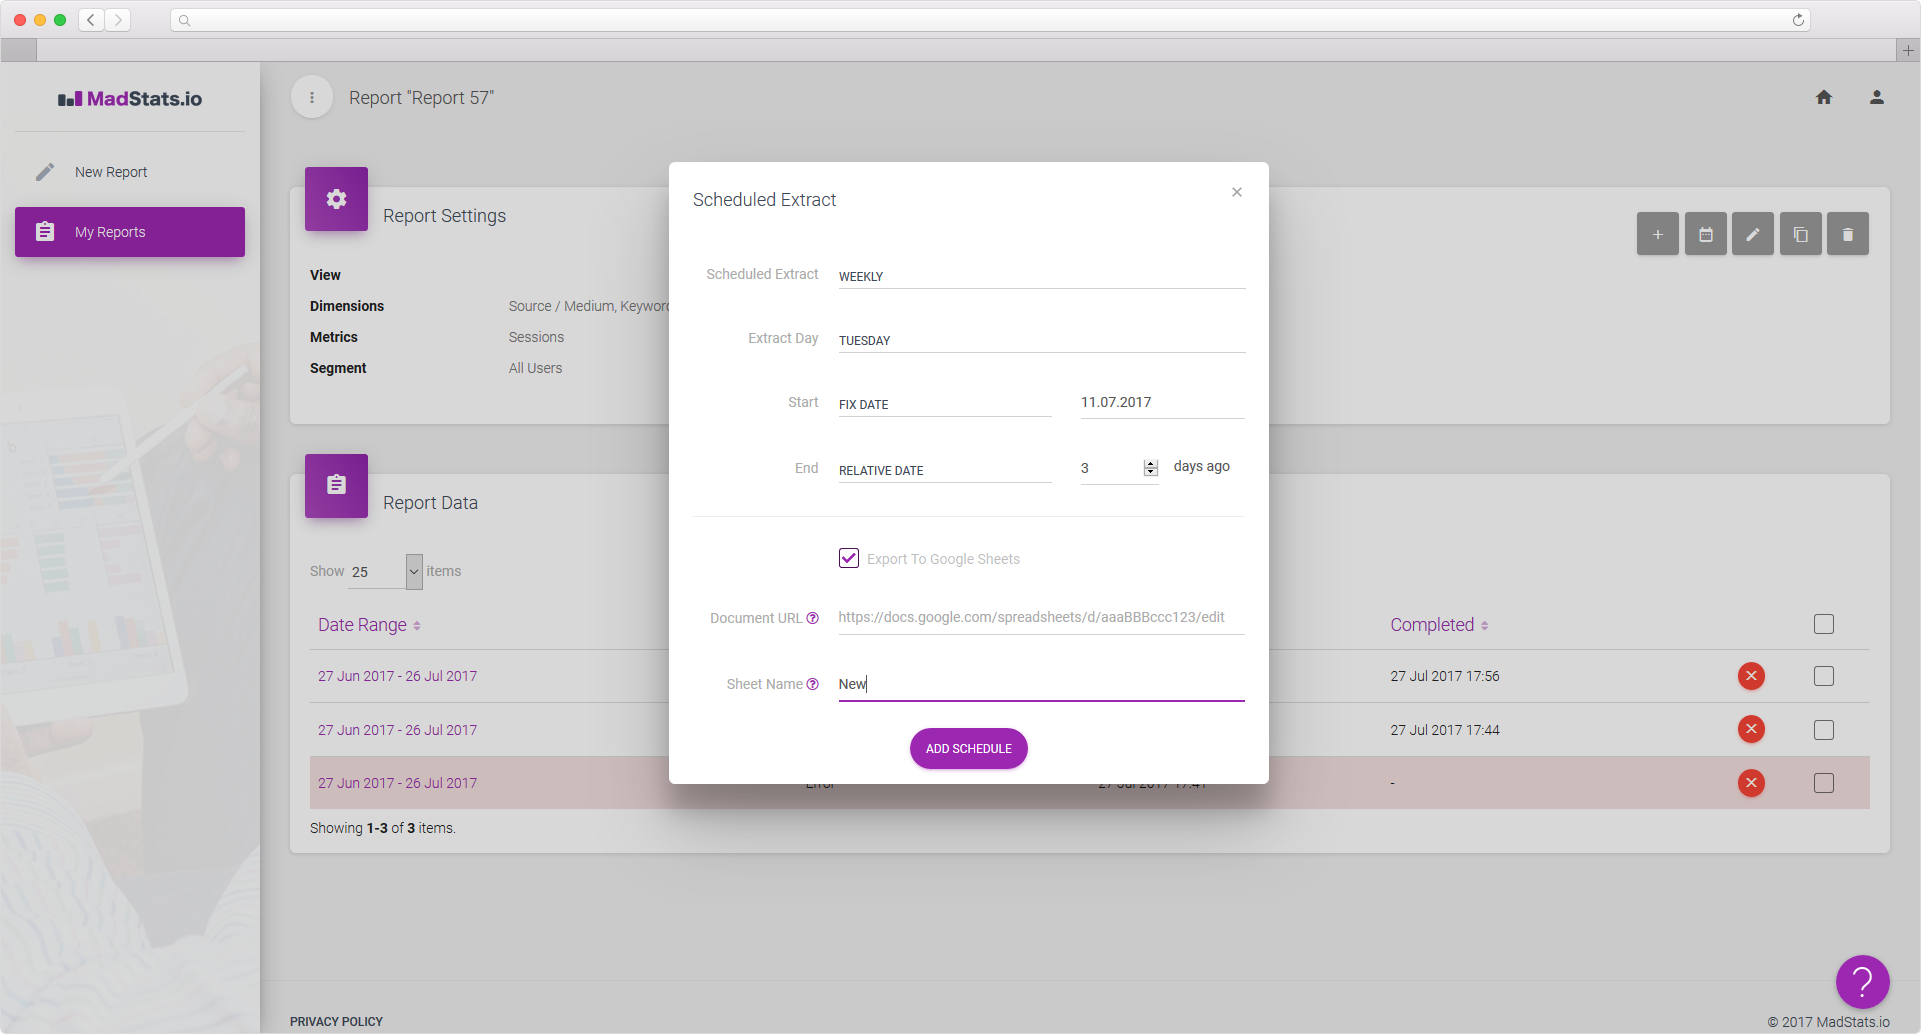Delete the extract completed 27 Jul 2017 17:56
Viewport: 1921px width, 1034px height.
1751,676
